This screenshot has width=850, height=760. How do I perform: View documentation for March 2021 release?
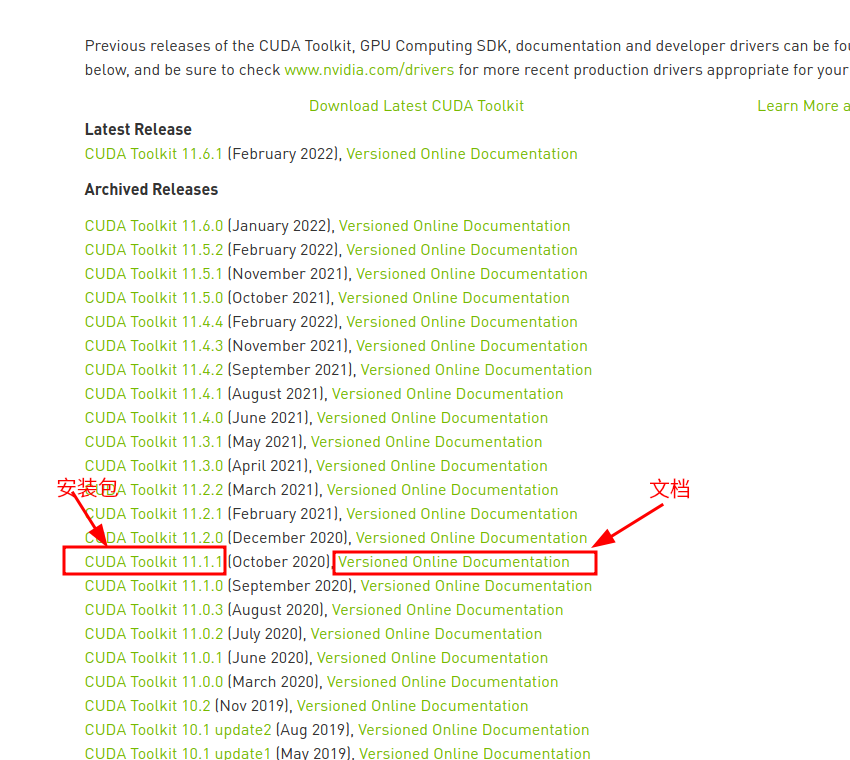point(442,490)
